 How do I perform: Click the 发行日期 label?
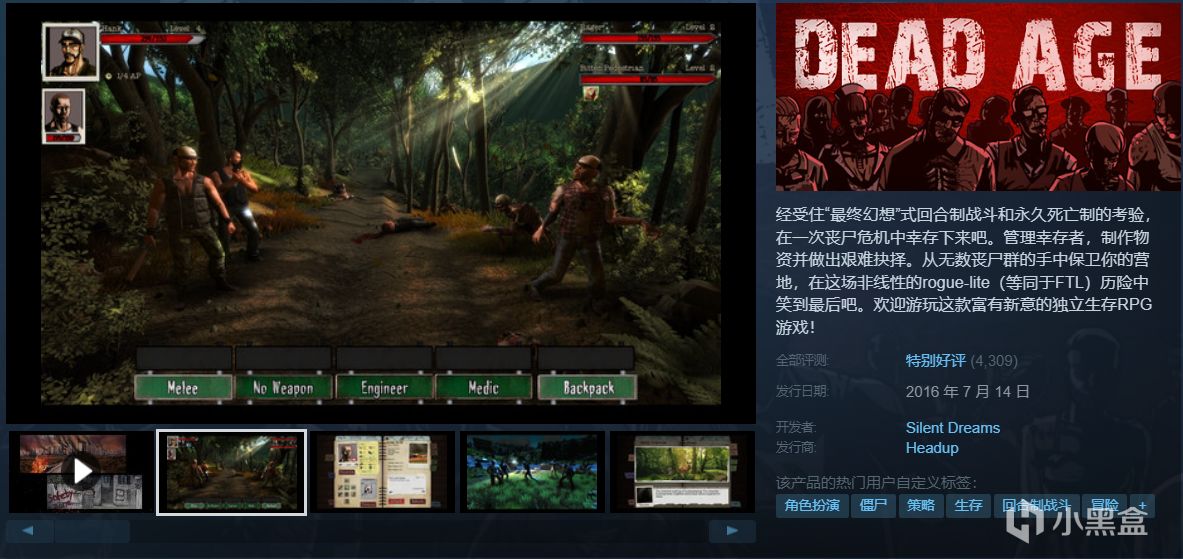coord(802,392)
